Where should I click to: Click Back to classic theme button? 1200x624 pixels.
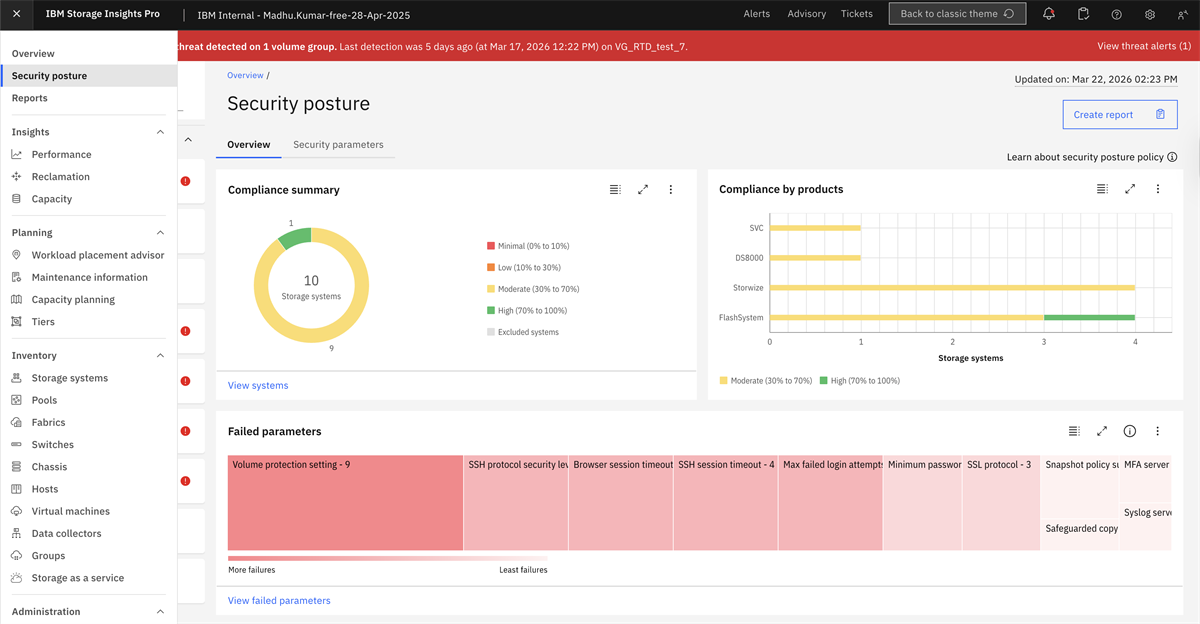coord(957,14)
